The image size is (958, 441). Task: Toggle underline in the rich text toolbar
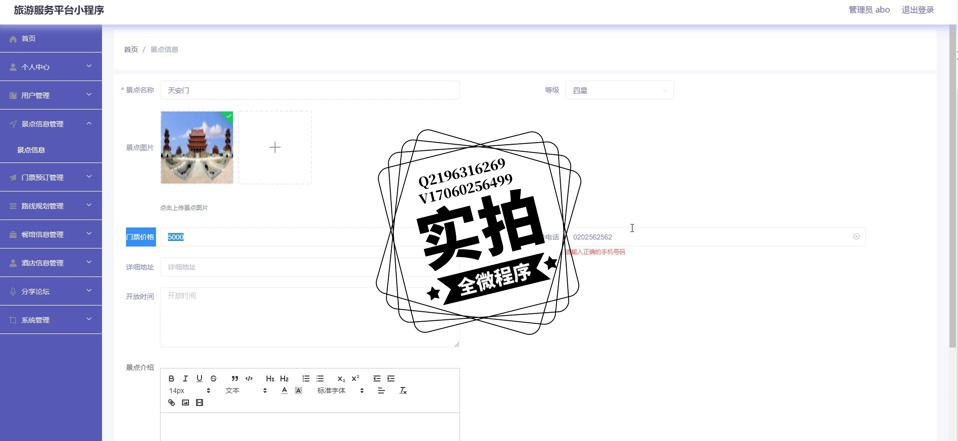click(x=199, y=379)
